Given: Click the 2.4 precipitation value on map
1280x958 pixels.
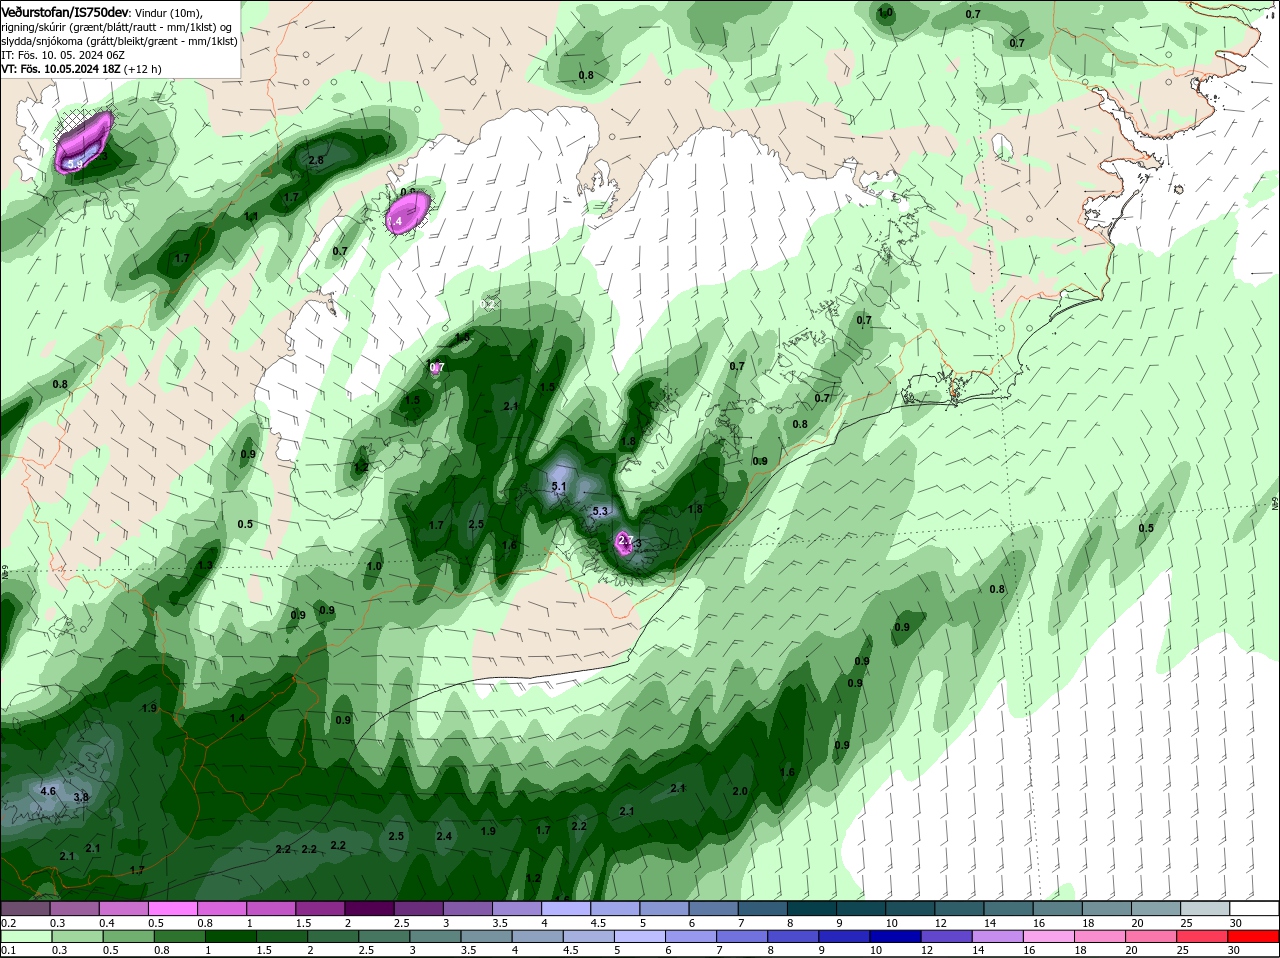Looking at the screenshot, I should point(444,836).
